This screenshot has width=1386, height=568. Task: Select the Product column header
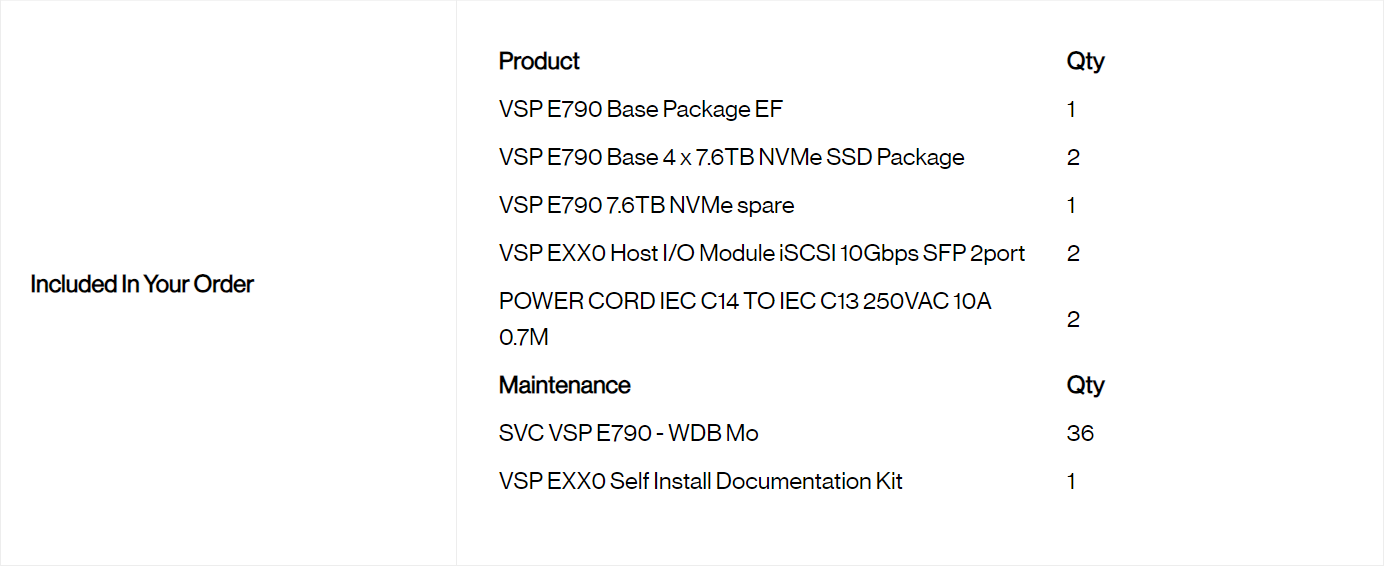pos(539,61)
